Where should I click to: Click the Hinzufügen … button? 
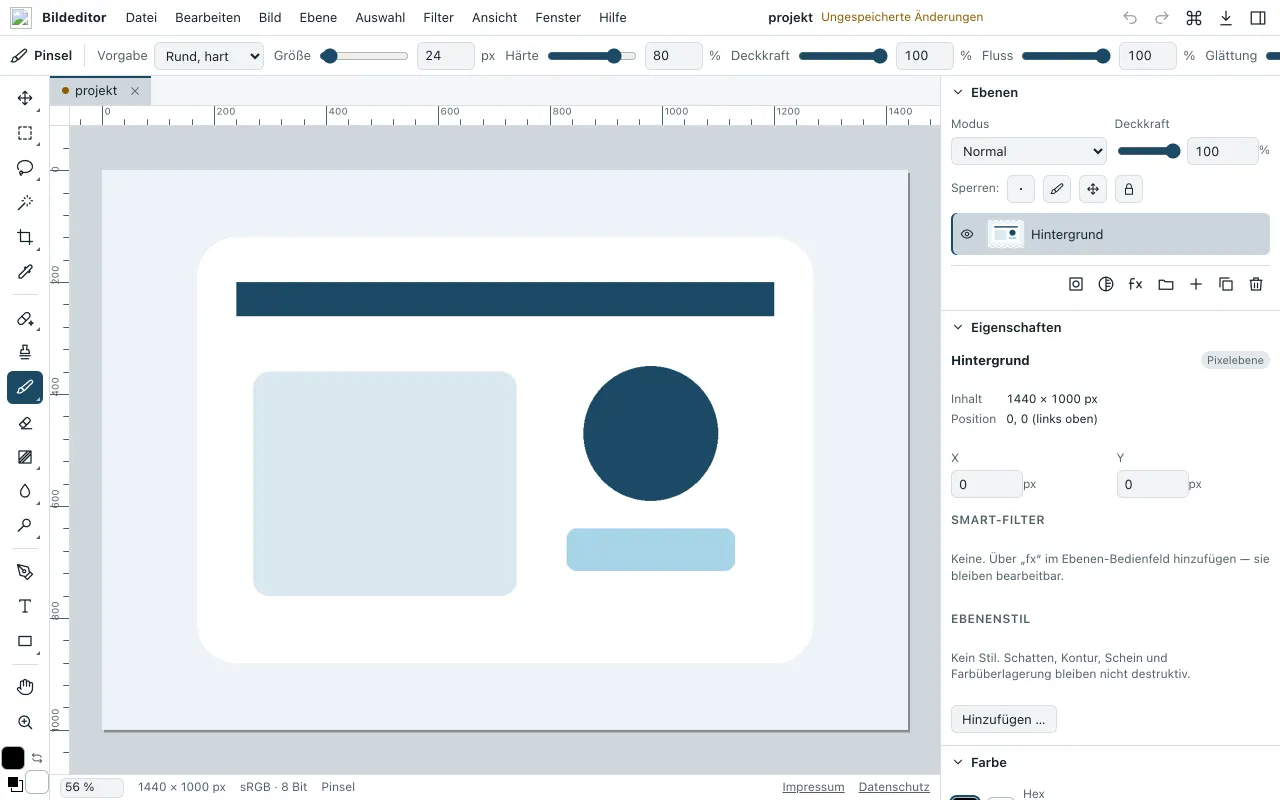tap(1003, 719)
